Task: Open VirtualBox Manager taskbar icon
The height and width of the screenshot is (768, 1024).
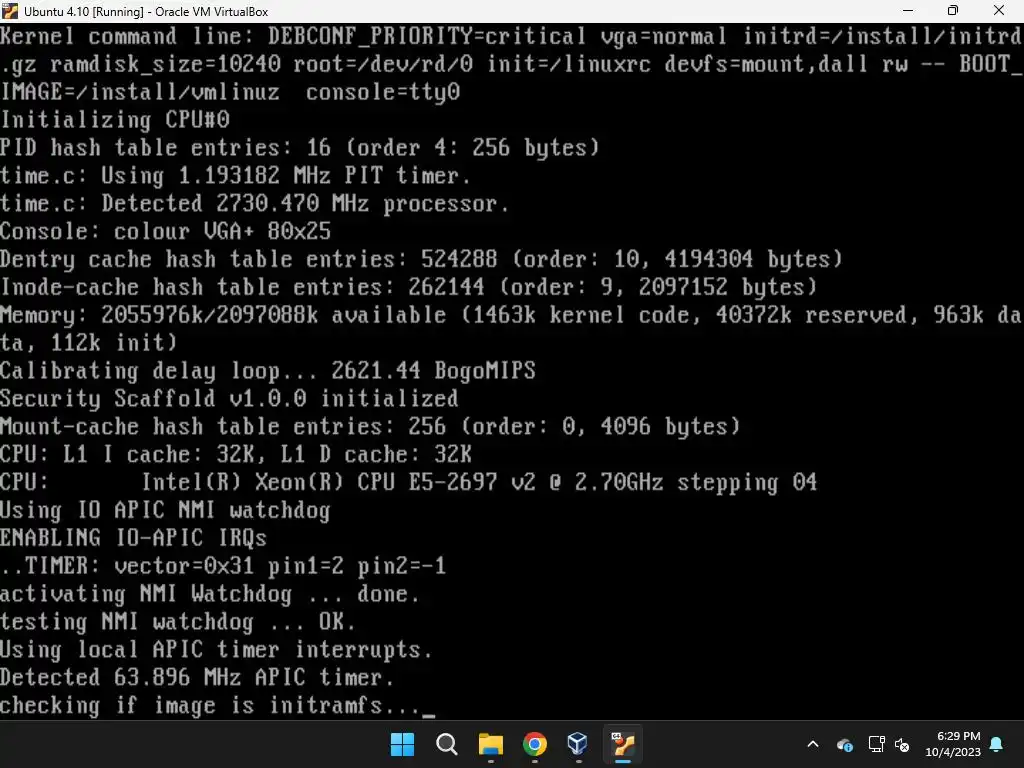Action: 578,744
